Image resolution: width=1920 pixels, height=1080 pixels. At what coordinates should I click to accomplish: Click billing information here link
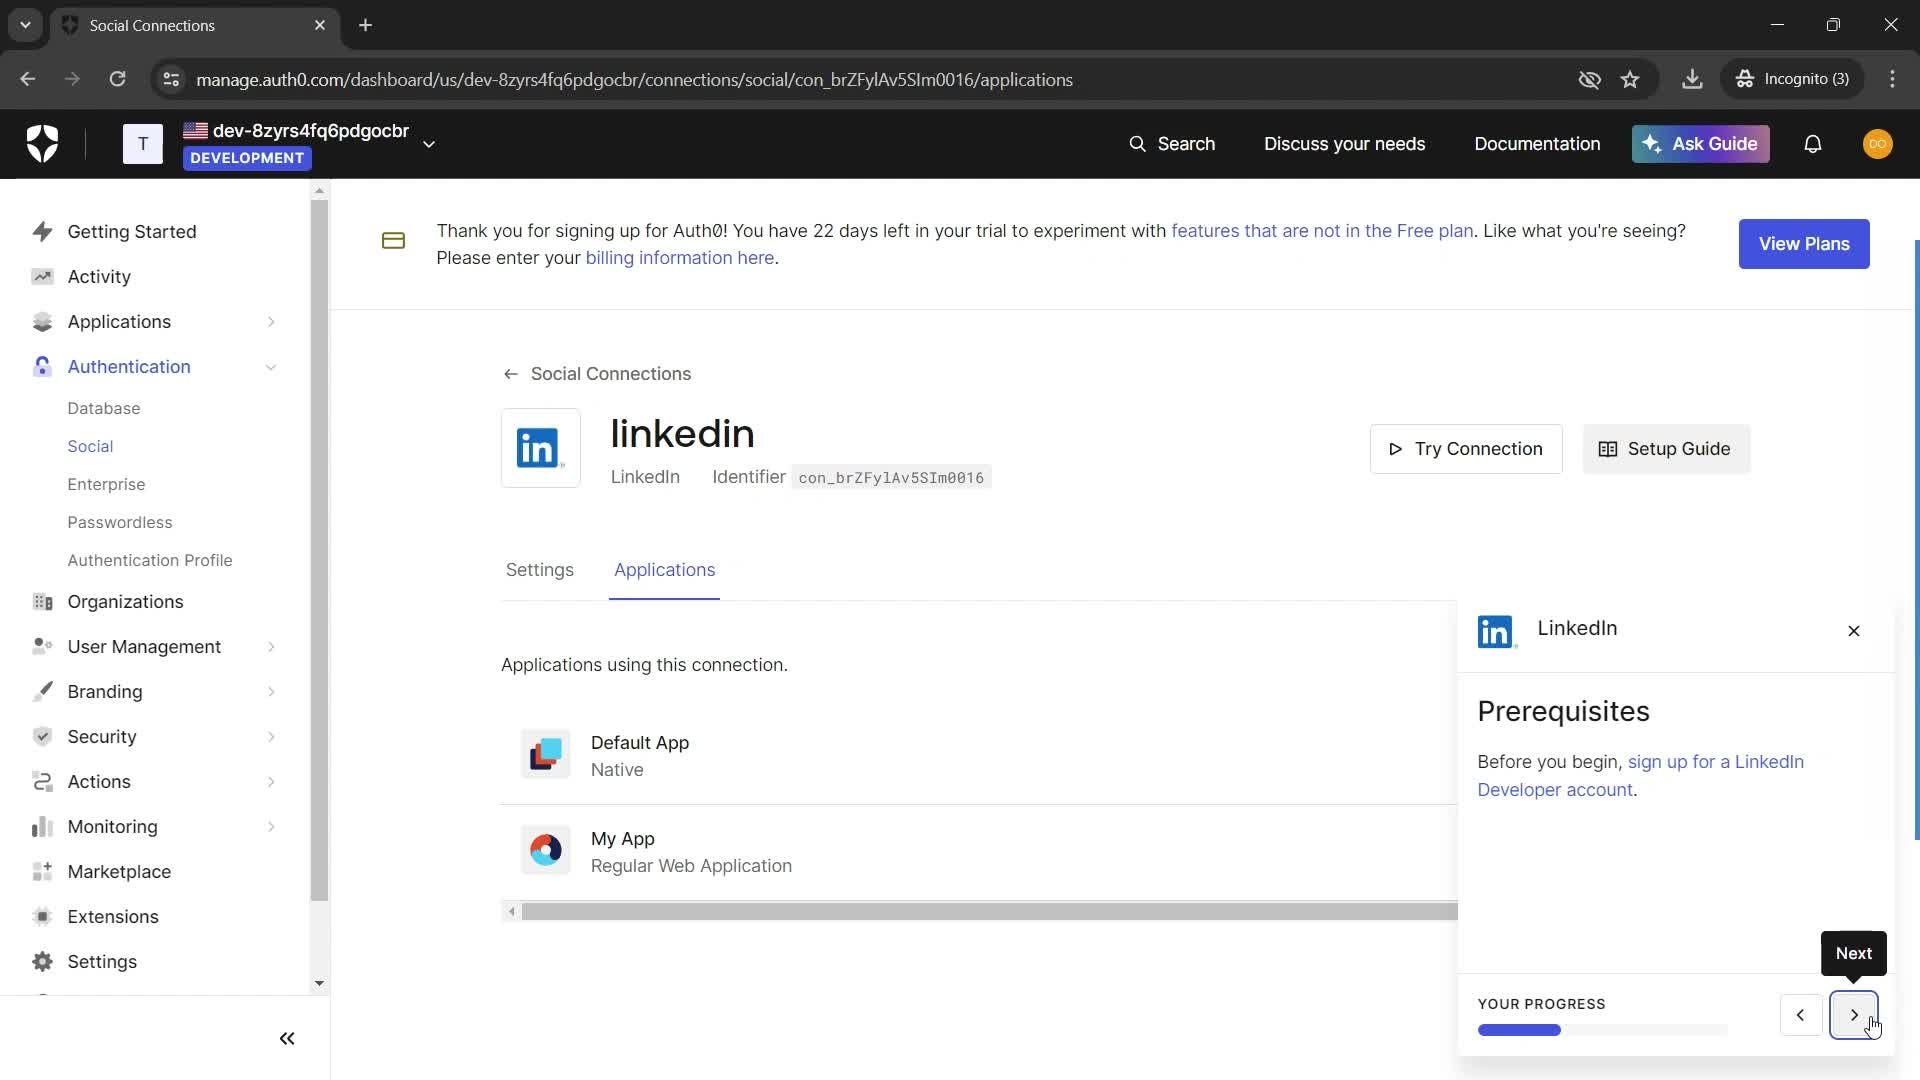pos(679,258)
